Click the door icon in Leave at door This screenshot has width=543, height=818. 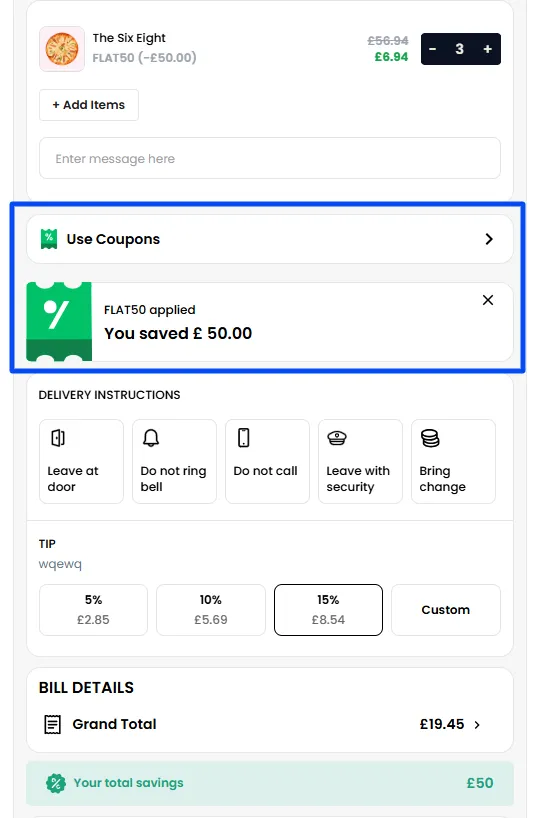[x=58, y=438]
